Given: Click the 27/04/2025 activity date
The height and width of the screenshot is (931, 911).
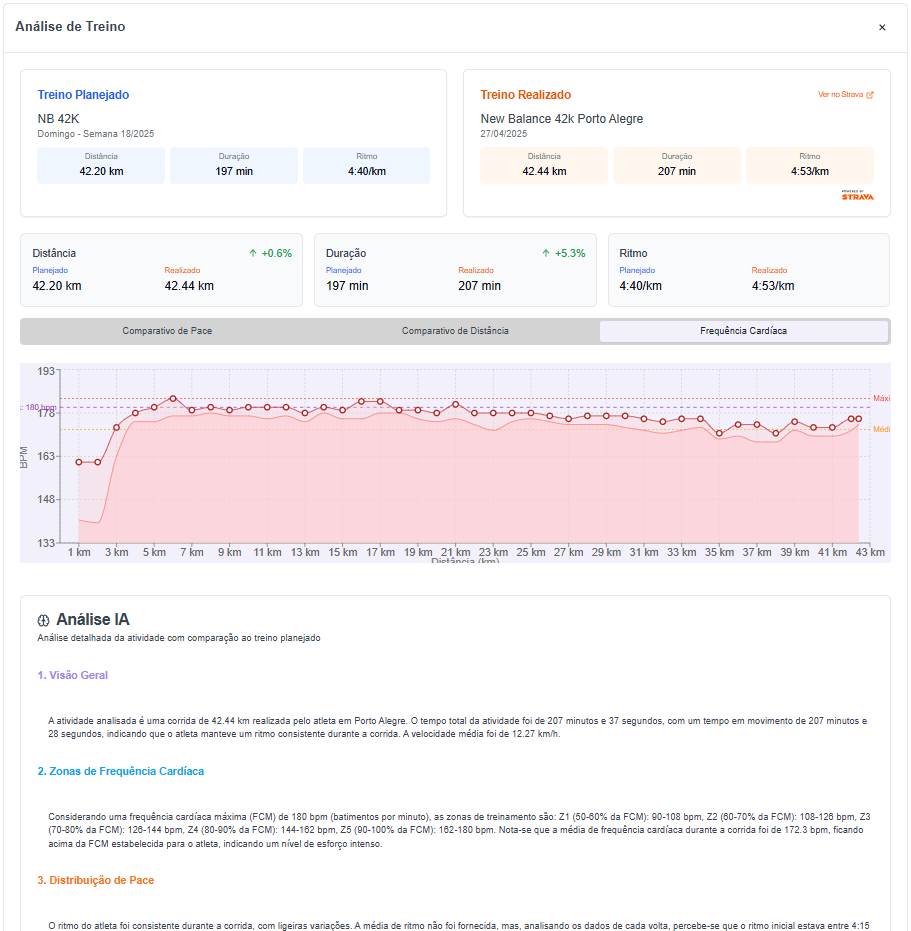Looking at the screenshot, I should (x=504, y=134).
